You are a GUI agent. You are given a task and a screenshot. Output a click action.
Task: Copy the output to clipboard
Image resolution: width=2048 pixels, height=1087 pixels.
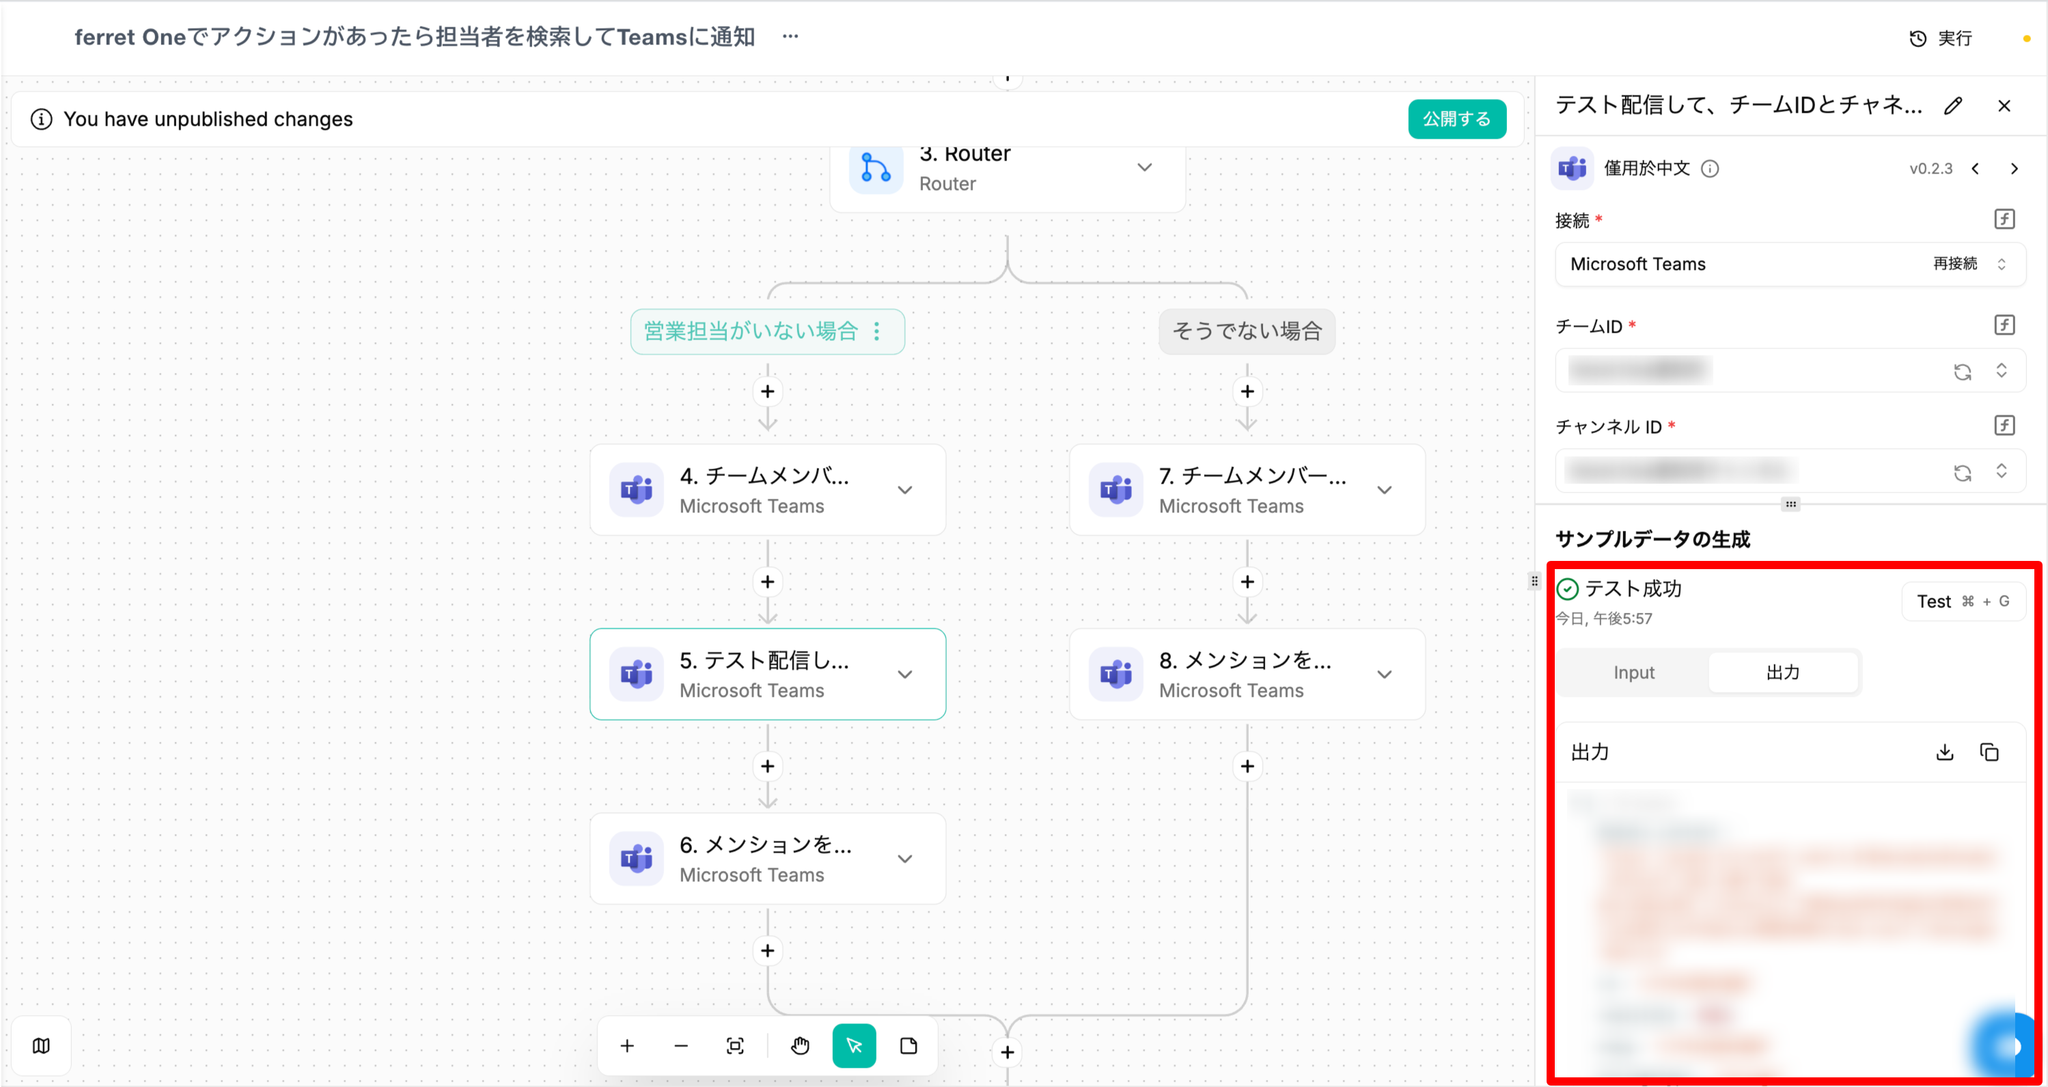[x=1989, y=752]
